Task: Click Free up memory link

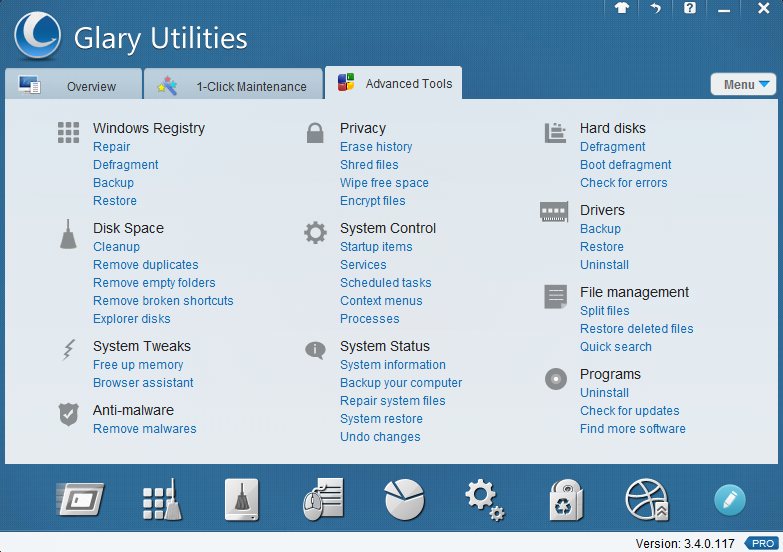Action: click(138, 365)
